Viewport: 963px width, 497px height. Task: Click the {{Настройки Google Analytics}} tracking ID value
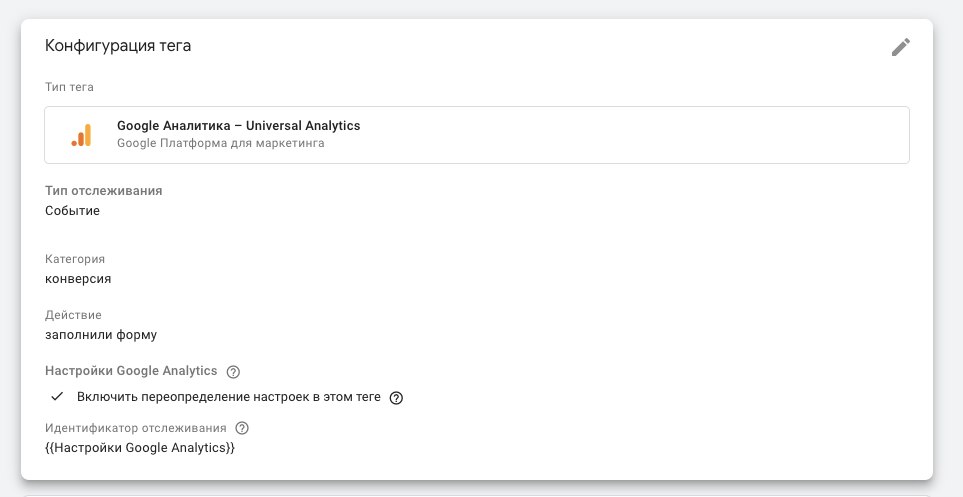click(x=140, y=448)
